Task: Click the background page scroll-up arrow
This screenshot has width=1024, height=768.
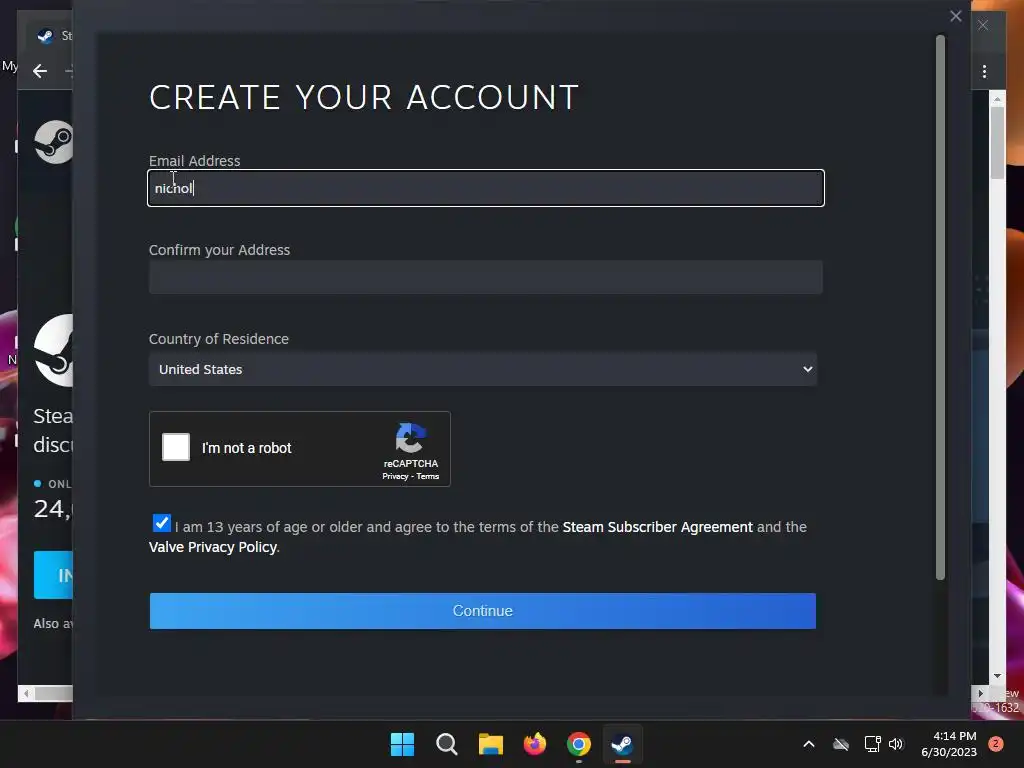Action: pyautogui.click(x=997, y=99)
